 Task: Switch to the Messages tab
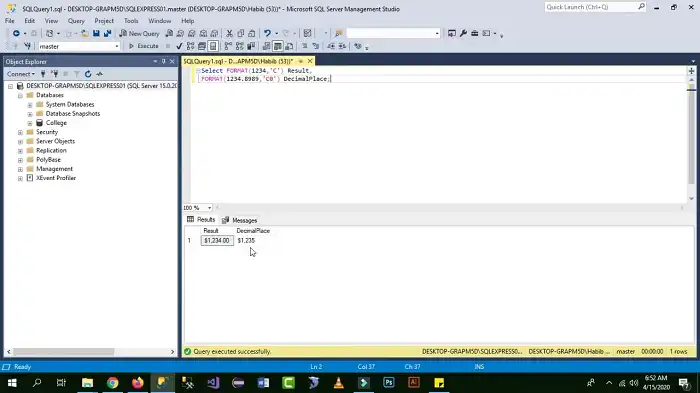pyautogui.click(x=240, y=220)
